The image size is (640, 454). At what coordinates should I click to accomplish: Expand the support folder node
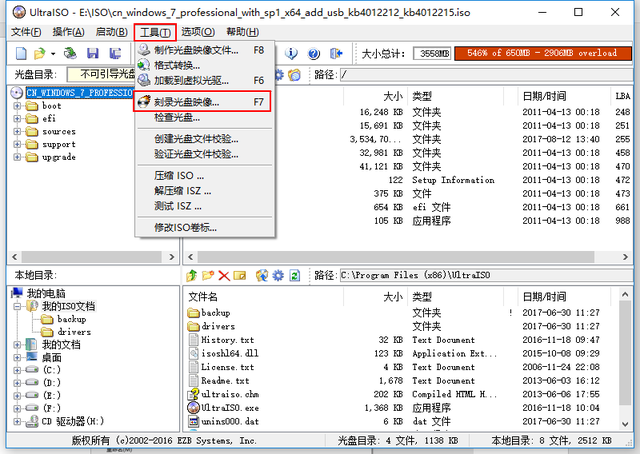[17, 144]
